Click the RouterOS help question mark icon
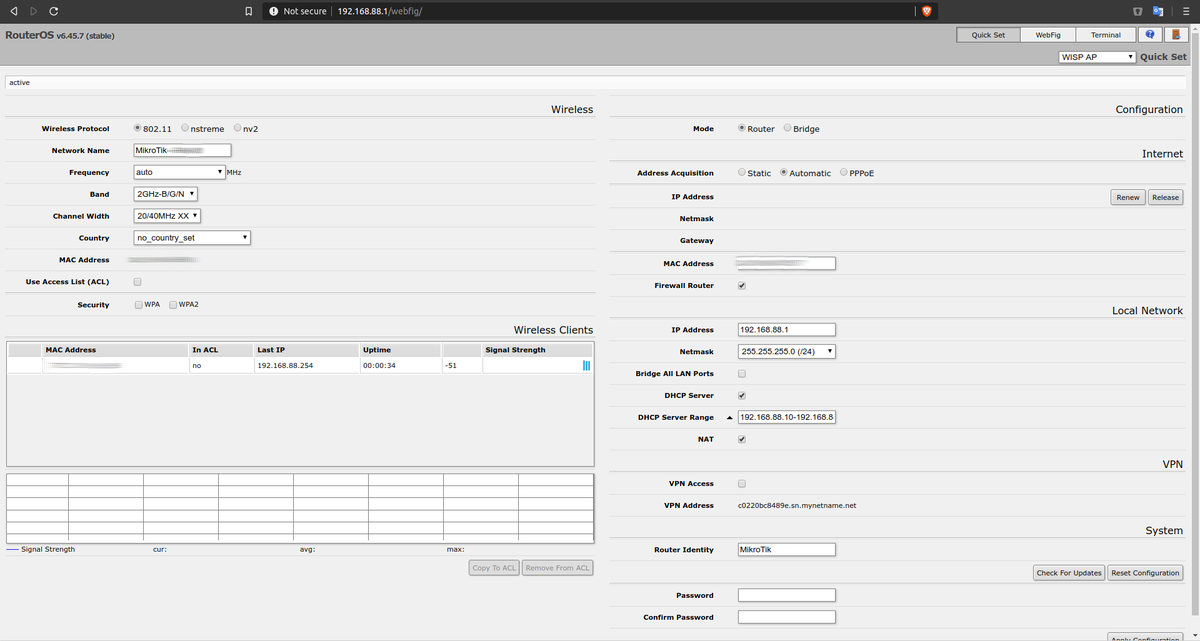This screenshot has height=641, width=1200. [1150, 34]
